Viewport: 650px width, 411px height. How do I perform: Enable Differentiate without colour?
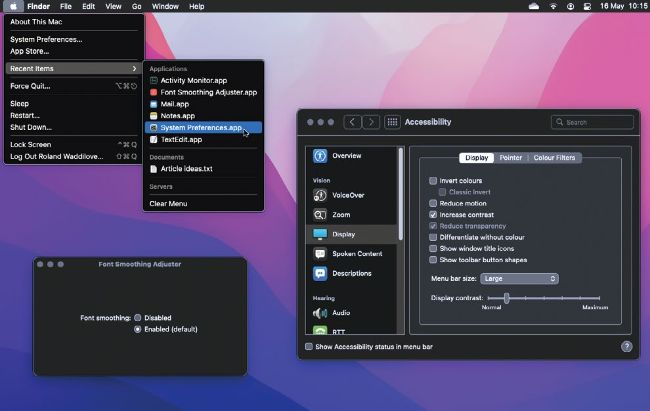click(433, 237)
